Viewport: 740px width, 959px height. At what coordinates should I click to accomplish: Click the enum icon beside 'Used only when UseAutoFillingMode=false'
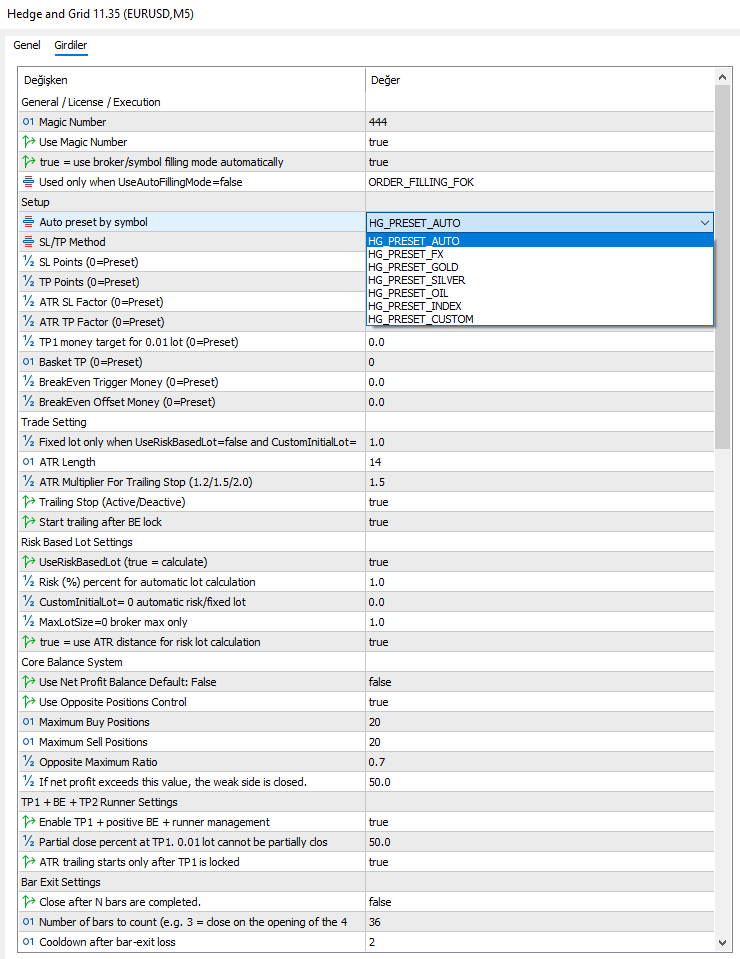(x=28, y=182)
